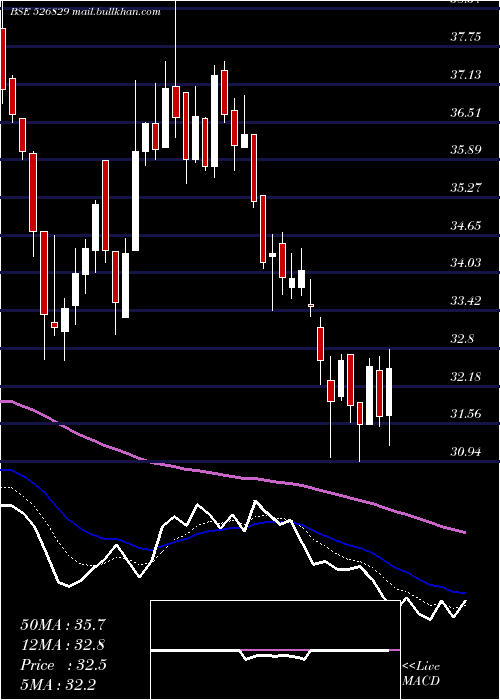This screenshot has height=700, width=500.
Task: Click the 'BSE 526829 mail.bullkhan.com' header text
Action: coord(87,12)
